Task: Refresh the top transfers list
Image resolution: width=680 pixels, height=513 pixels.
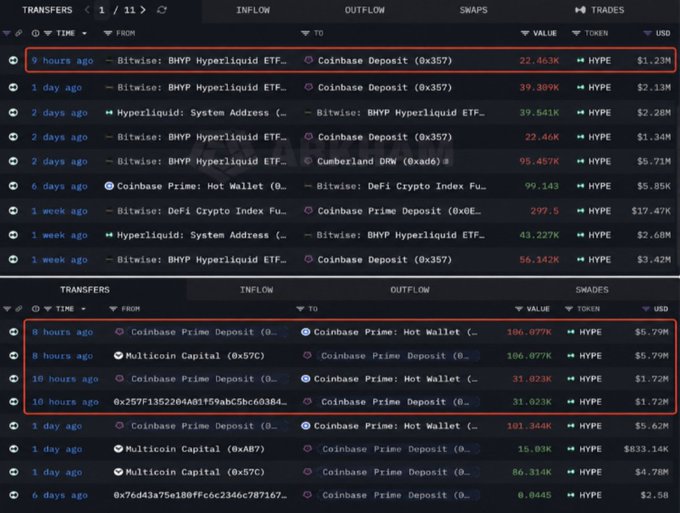Action: point(162,10)
